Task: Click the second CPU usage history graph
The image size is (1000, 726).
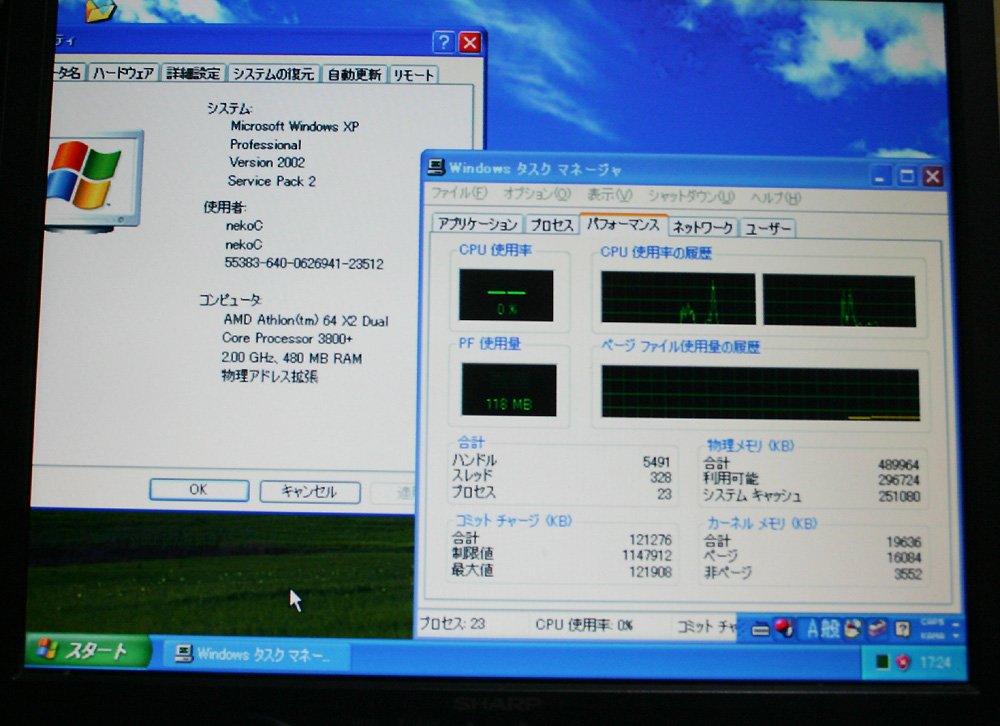Action: (839, 300)
